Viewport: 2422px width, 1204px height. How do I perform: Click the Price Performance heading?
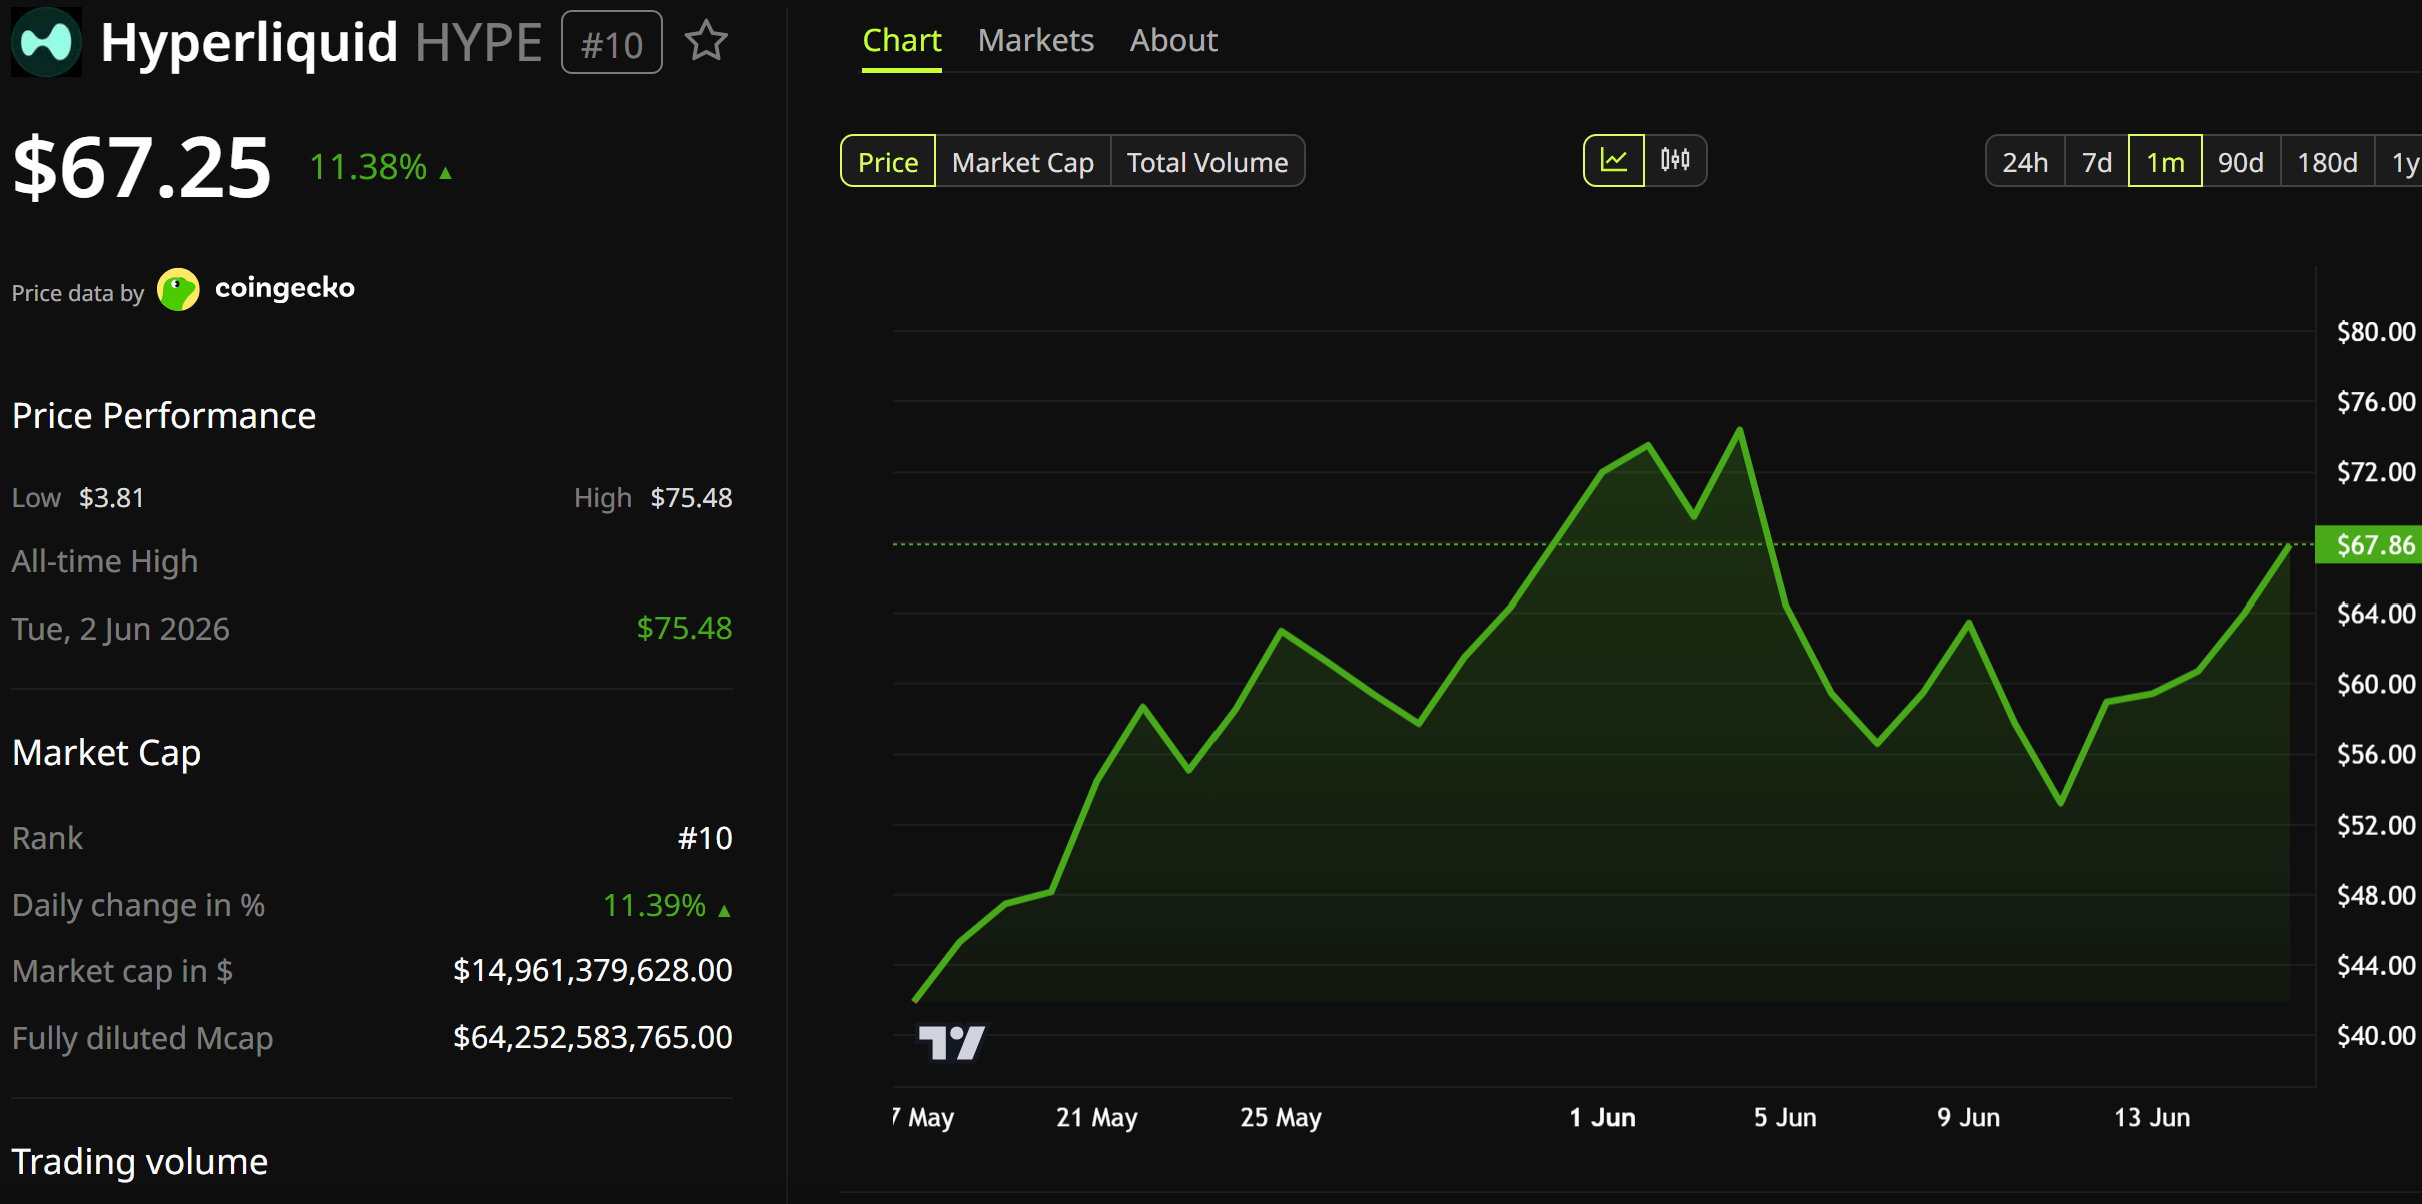click(164, 415)
